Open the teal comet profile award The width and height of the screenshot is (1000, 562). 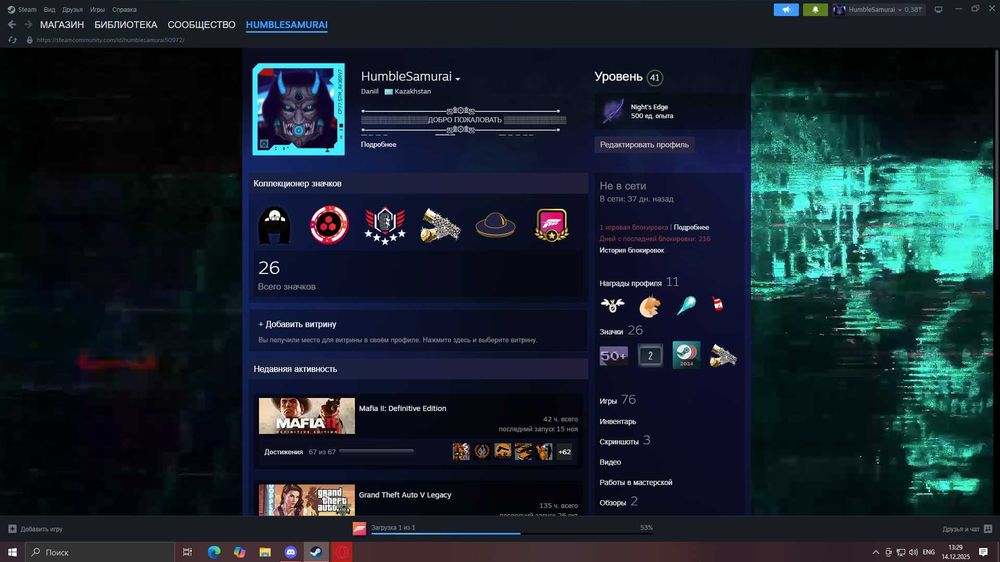pyautogui.click(x=686, y=306)
